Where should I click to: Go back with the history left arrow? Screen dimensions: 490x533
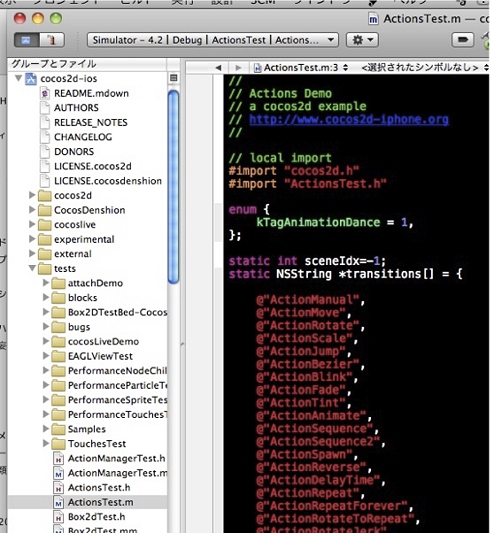(x=218, y=68)
